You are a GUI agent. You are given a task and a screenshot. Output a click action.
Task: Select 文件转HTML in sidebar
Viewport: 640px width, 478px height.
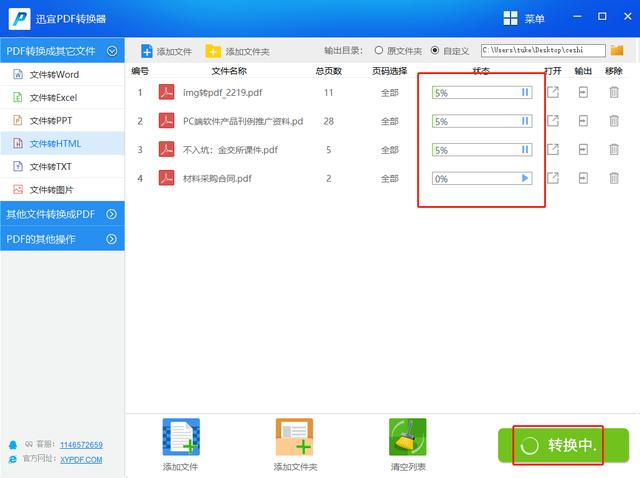(62, 143)
